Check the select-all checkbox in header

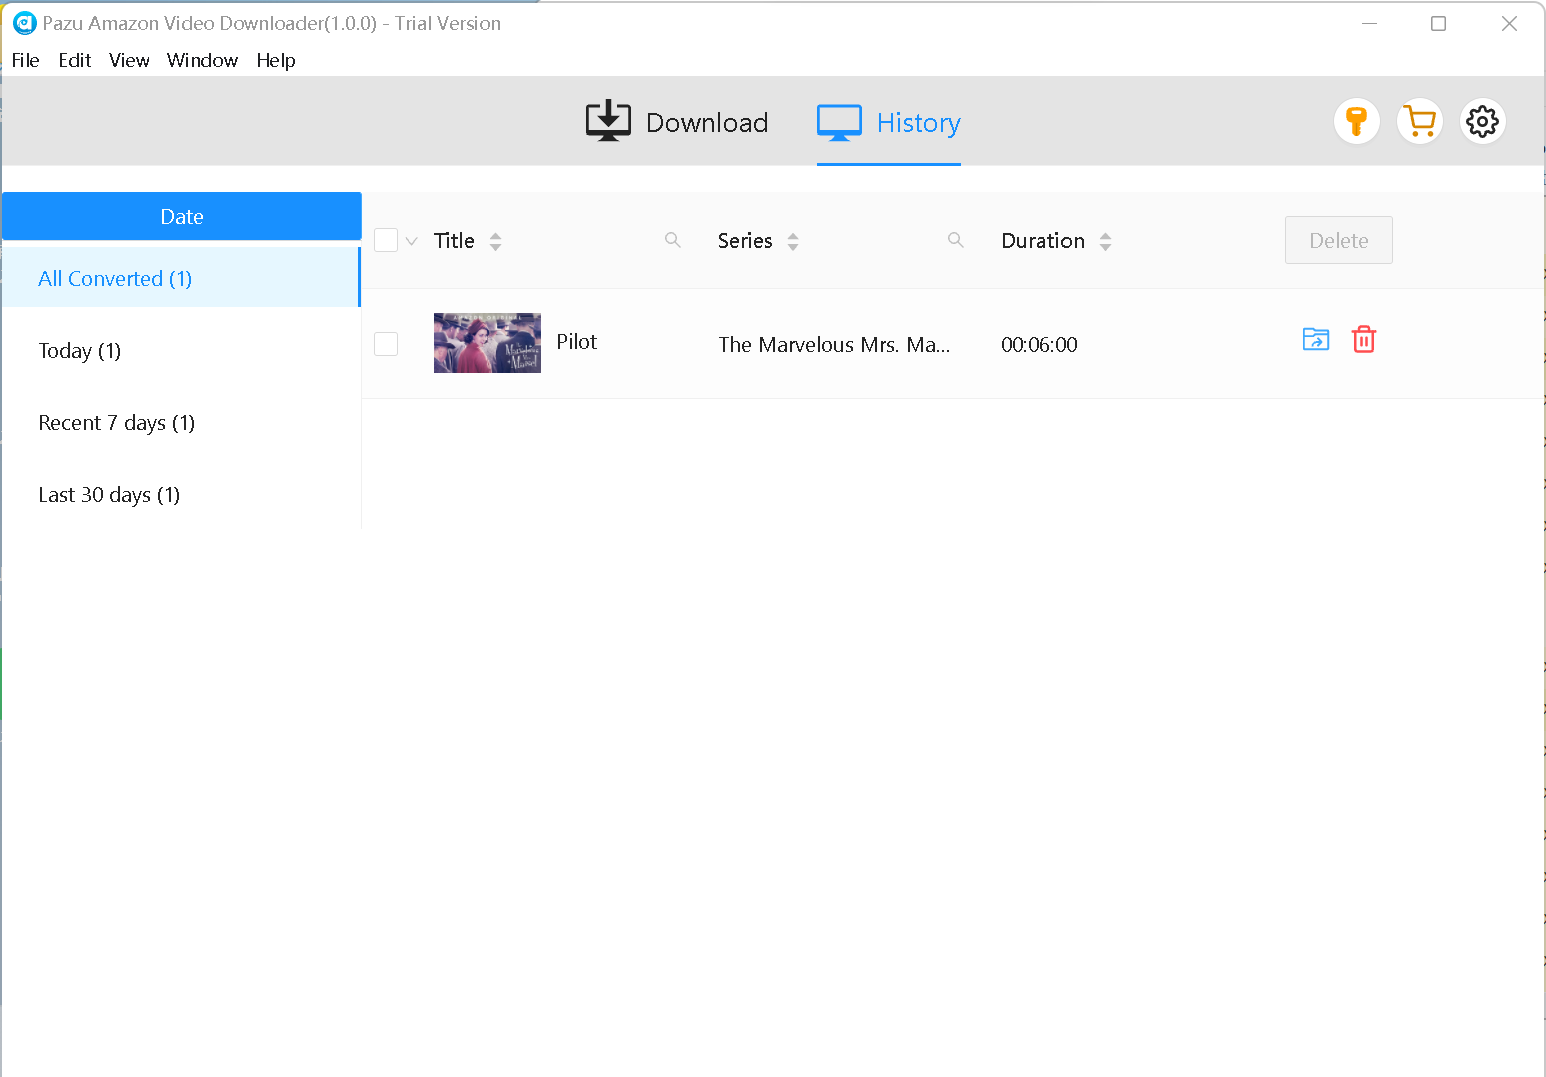pyautogui.click(x=385, y=240)
